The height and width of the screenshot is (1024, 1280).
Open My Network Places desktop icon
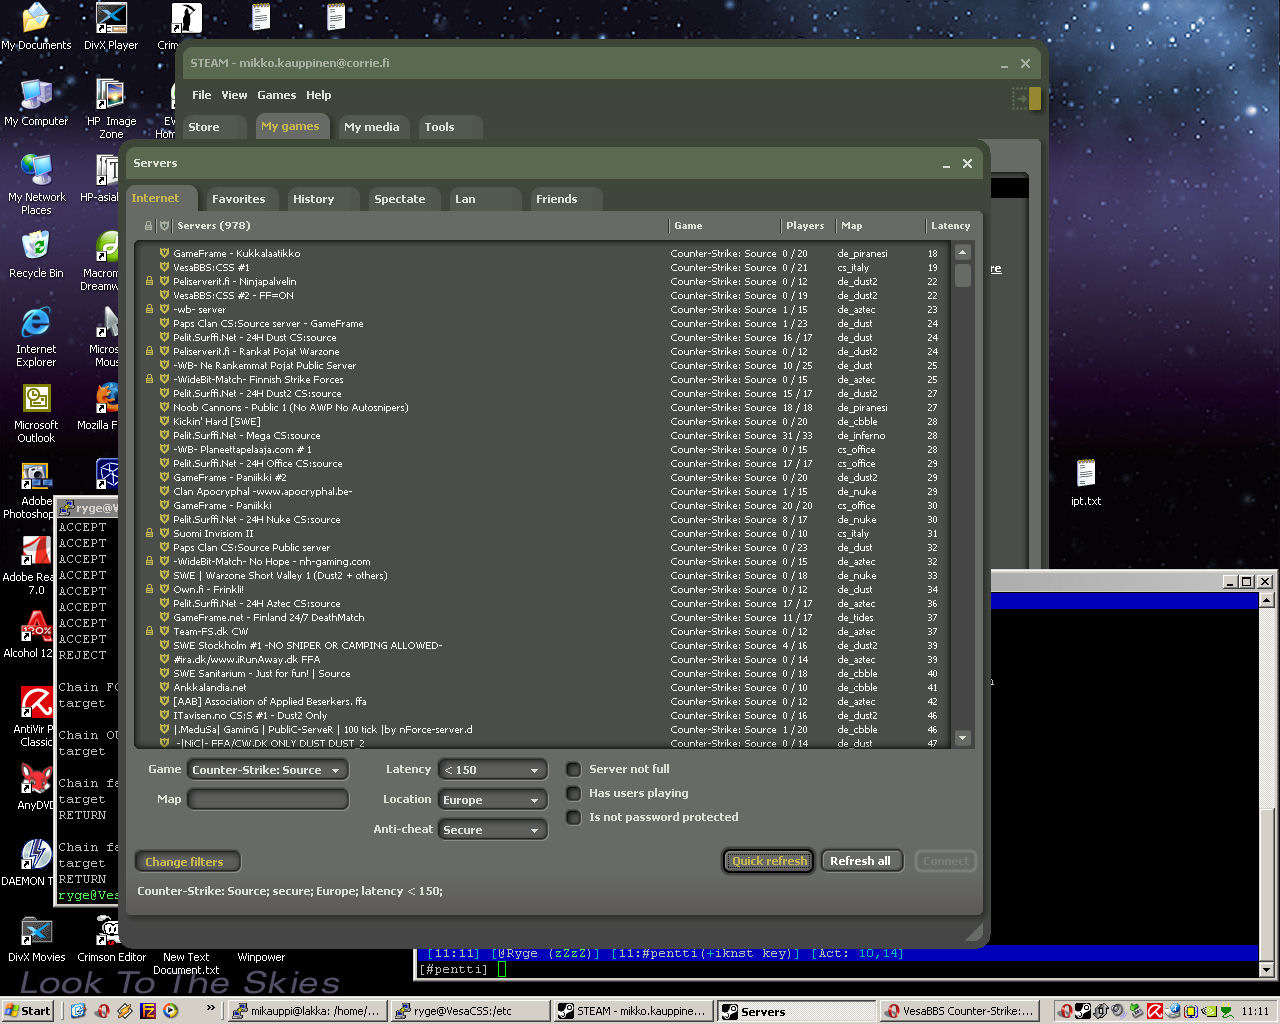(36, 184)
